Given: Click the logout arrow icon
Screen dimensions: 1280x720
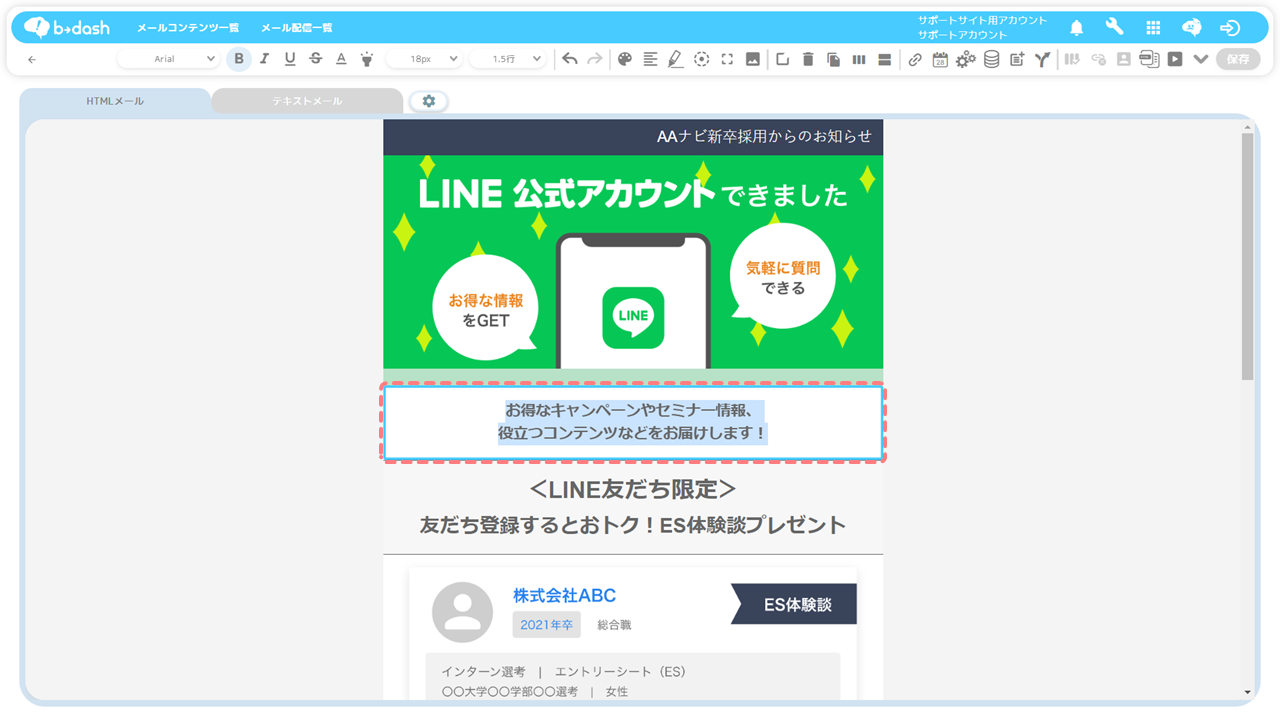Looking at the screenshot, I should click(1230, 28).
